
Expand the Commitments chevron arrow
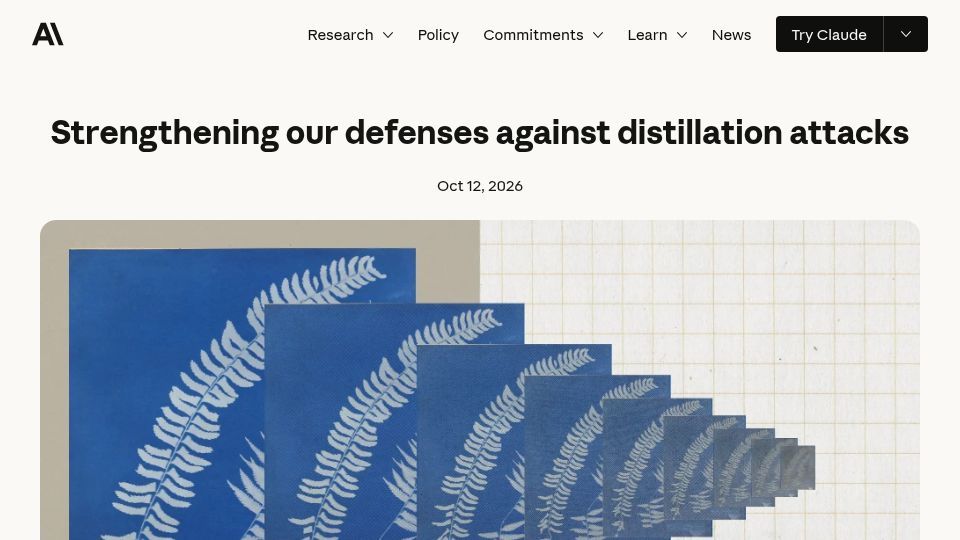click(x=598, y=35)
